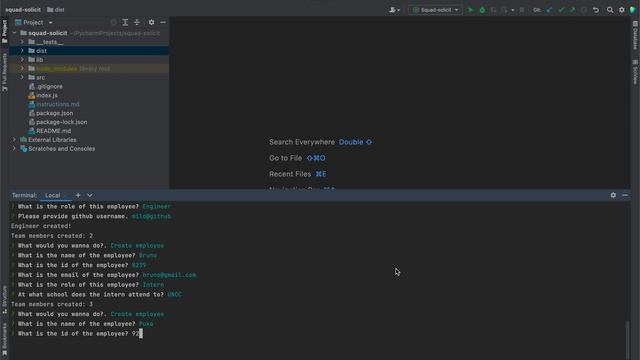Image resolution: width=640 pixels, height=360 pixels.
Task: Open Search Everywhere magnifier icon
Action: click(610, 10)
